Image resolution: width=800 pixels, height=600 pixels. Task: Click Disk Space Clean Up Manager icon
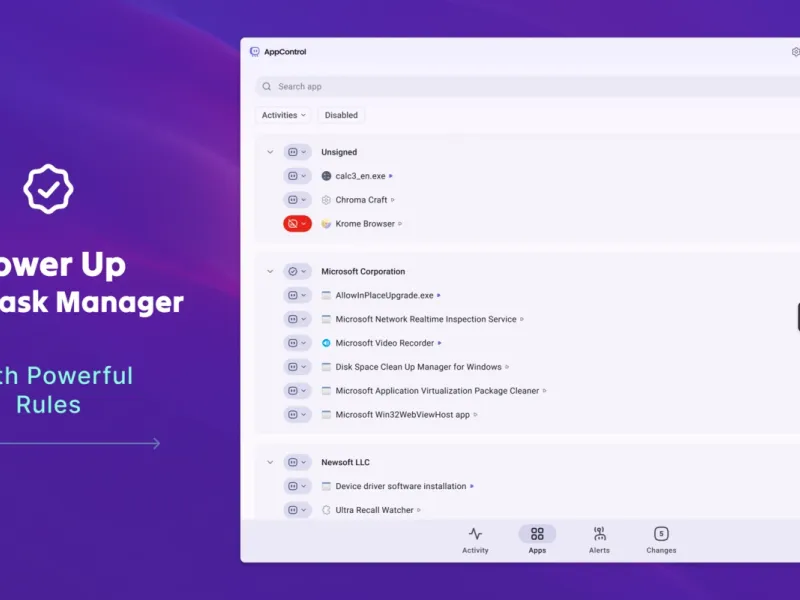click(327, 367)
